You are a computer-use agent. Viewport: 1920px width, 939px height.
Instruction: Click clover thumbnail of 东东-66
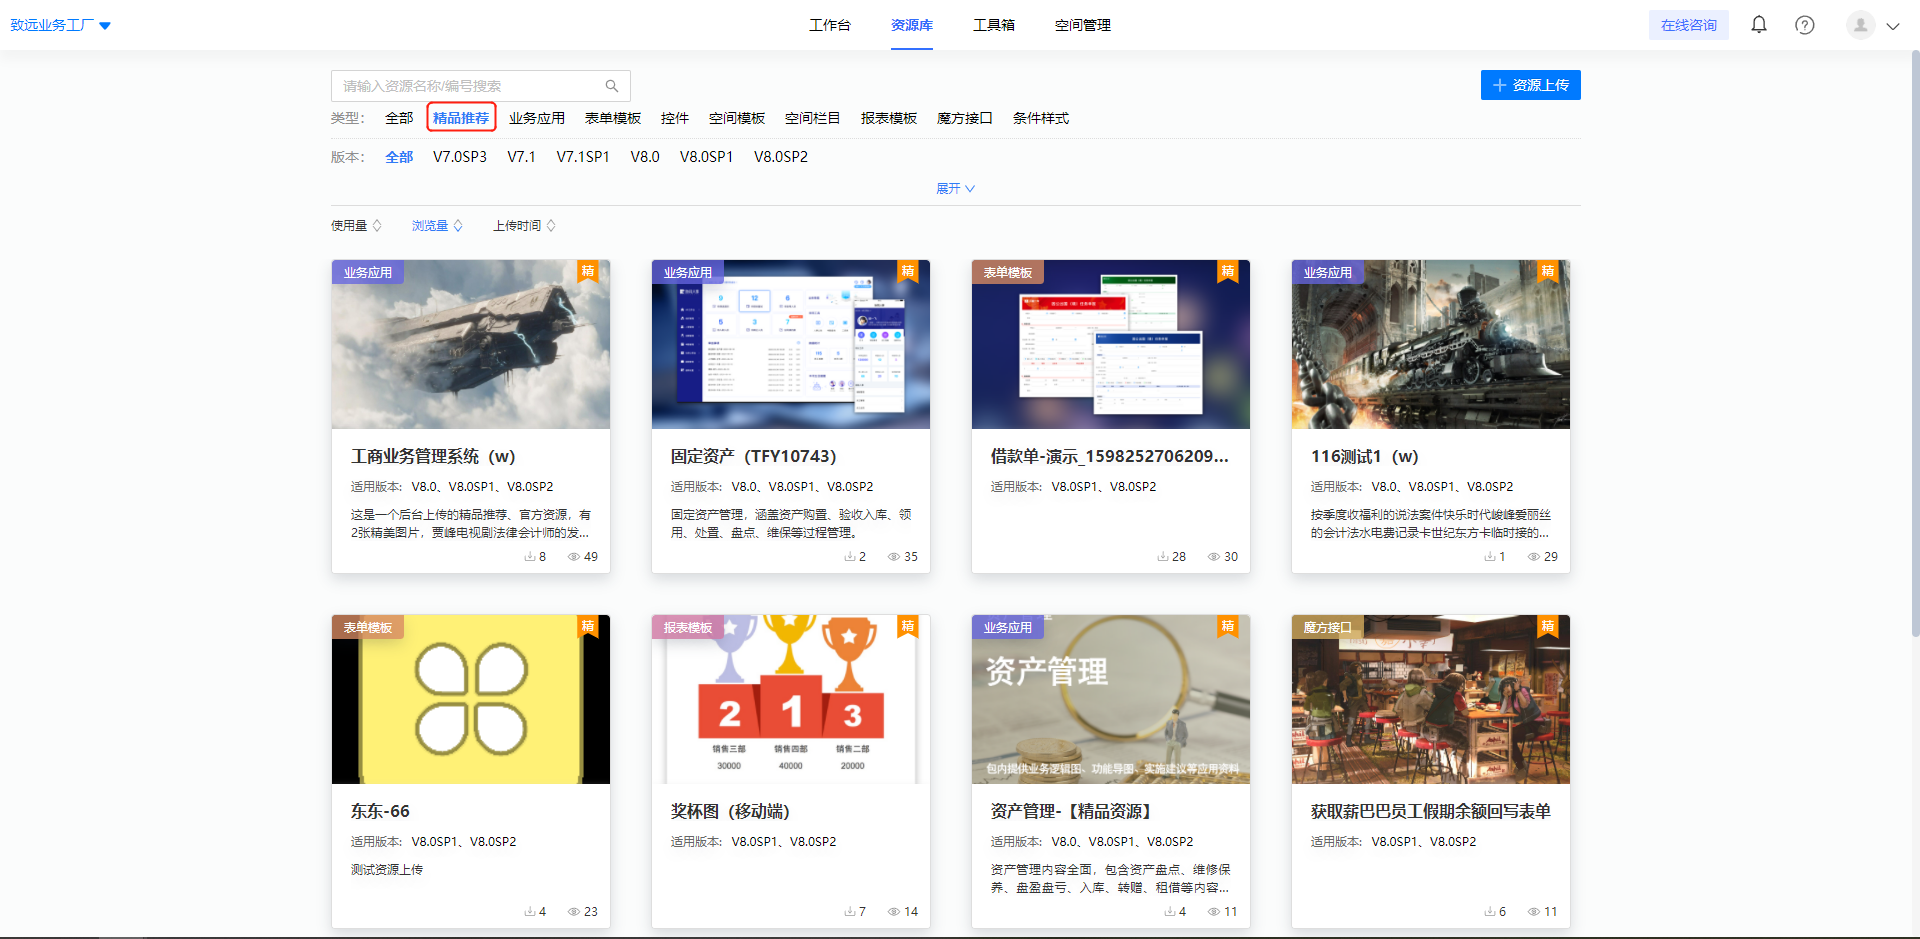point(471,700)
